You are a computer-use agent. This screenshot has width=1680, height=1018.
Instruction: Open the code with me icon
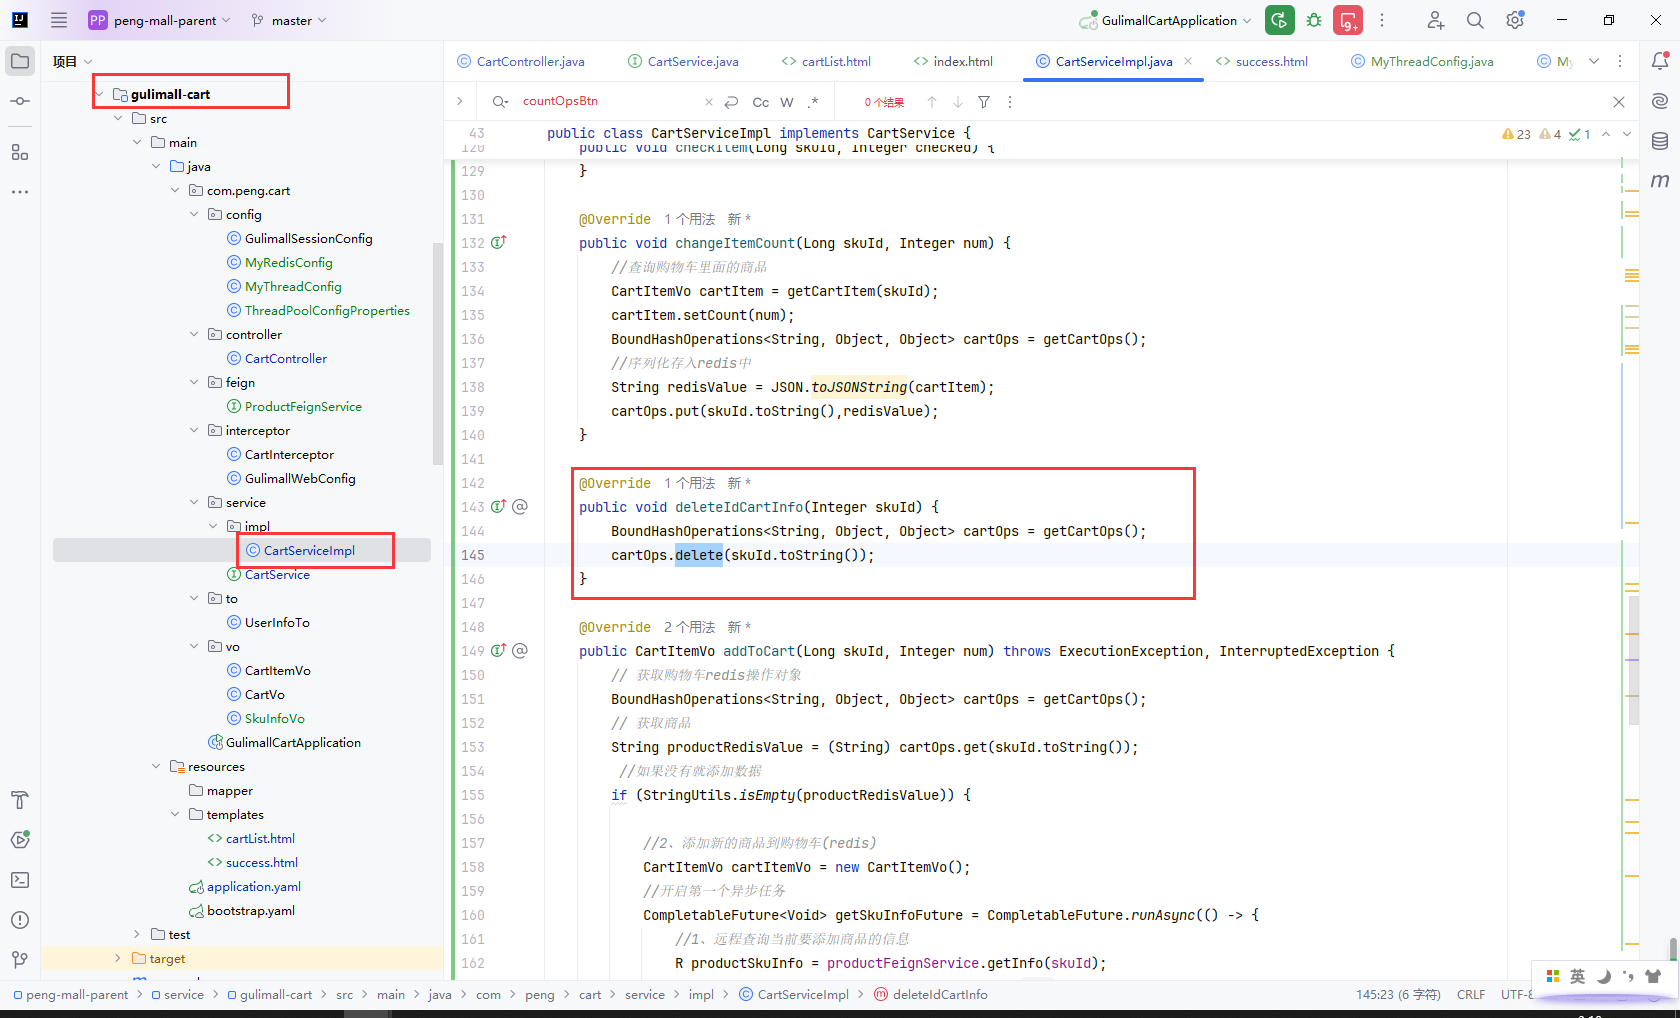pyautogui.click(x=1435, y=20)
